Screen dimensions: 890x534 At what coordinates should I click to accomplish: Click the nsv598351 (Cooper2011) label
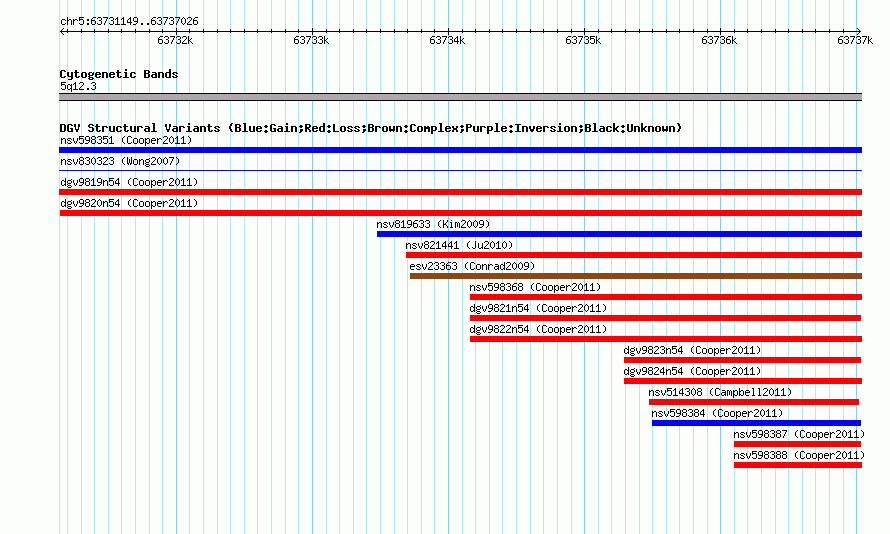(x=126, y=140)
